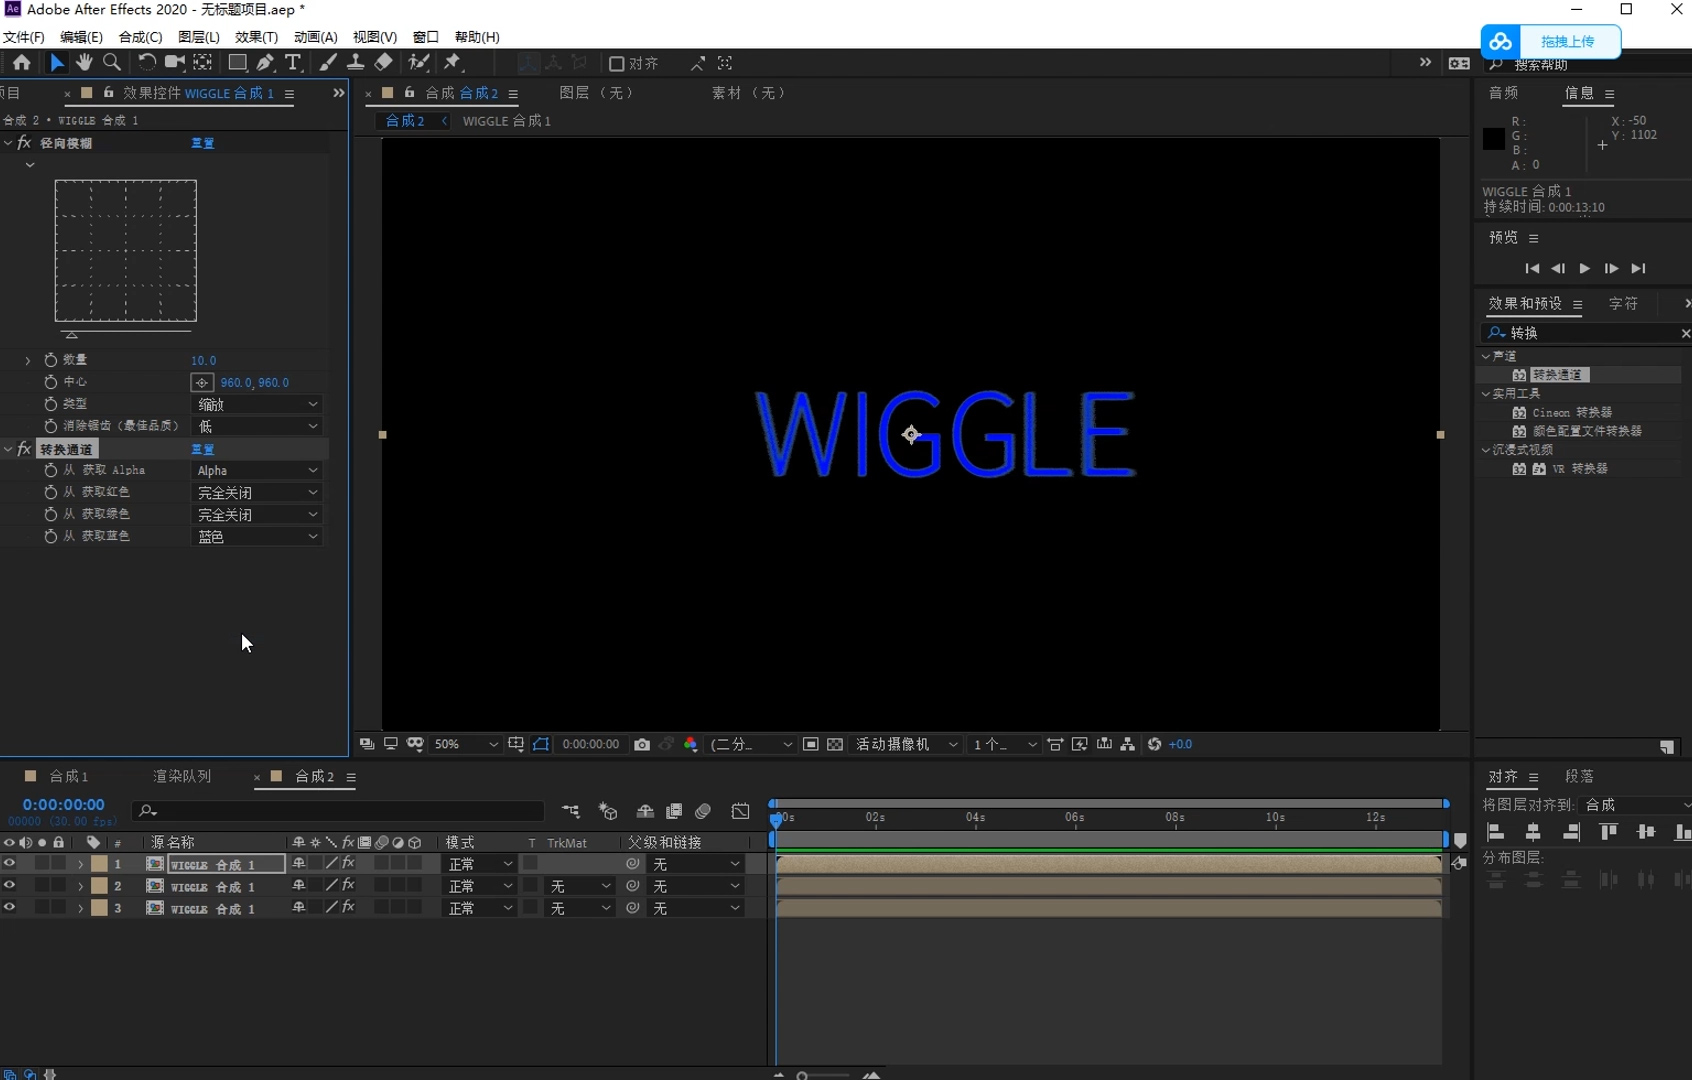Click 重置 for the 径向模糊 effect

tap(203, 143)
